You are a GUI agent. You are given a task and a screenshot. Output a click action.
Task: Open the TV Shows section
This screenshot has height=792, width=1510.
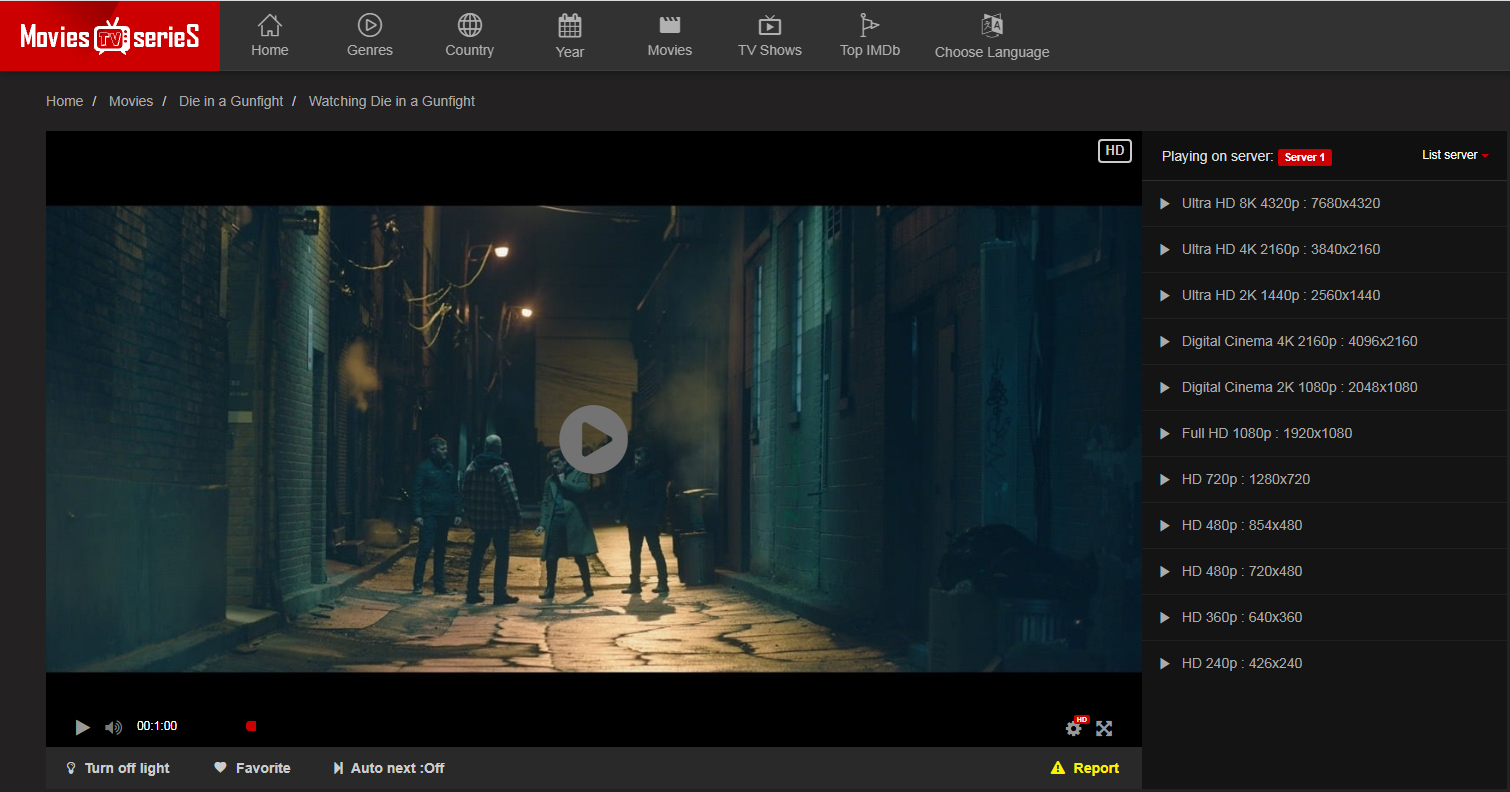pos(770,36)
